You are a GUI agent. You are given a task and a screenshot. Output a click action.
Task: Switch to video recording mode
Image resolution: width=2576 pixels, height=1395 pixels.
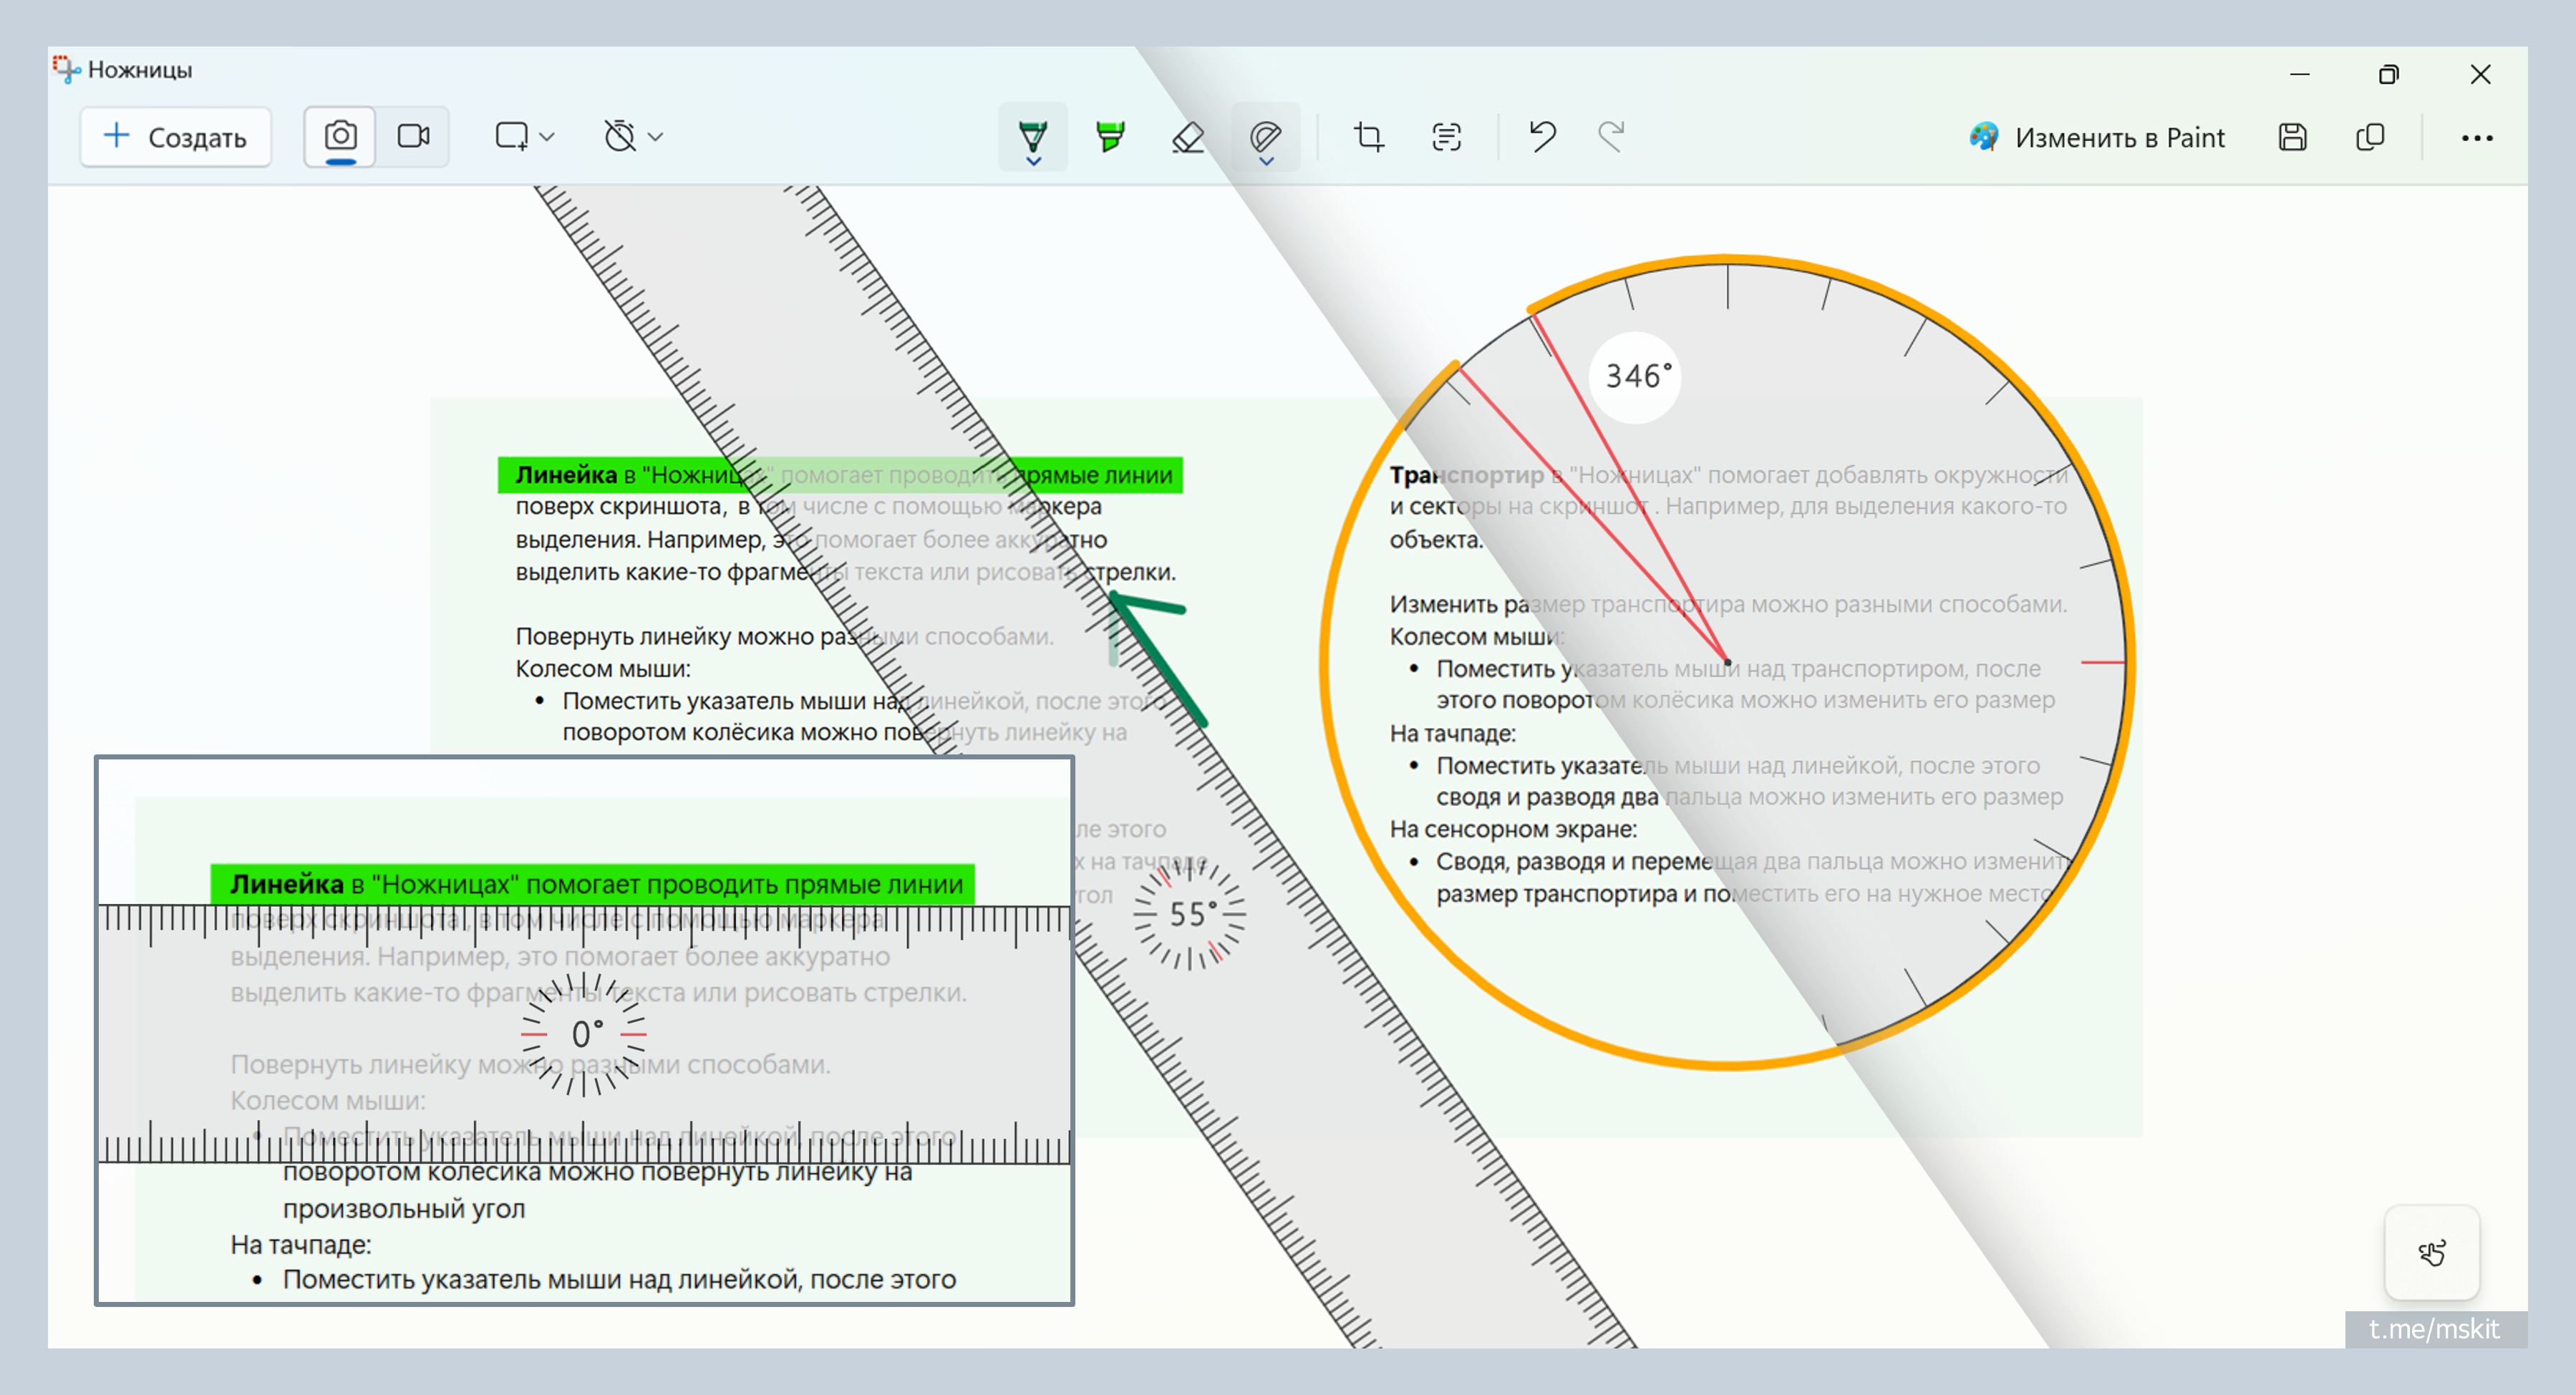(x=413, y=136)
